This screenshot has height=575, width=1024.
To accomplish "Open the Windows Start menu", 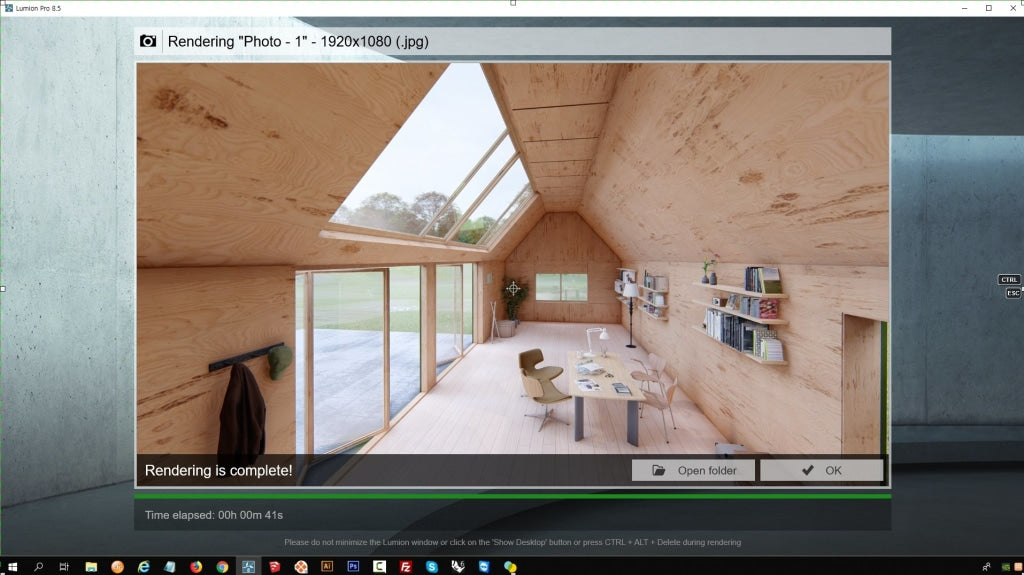I will (x=12, y=566).
